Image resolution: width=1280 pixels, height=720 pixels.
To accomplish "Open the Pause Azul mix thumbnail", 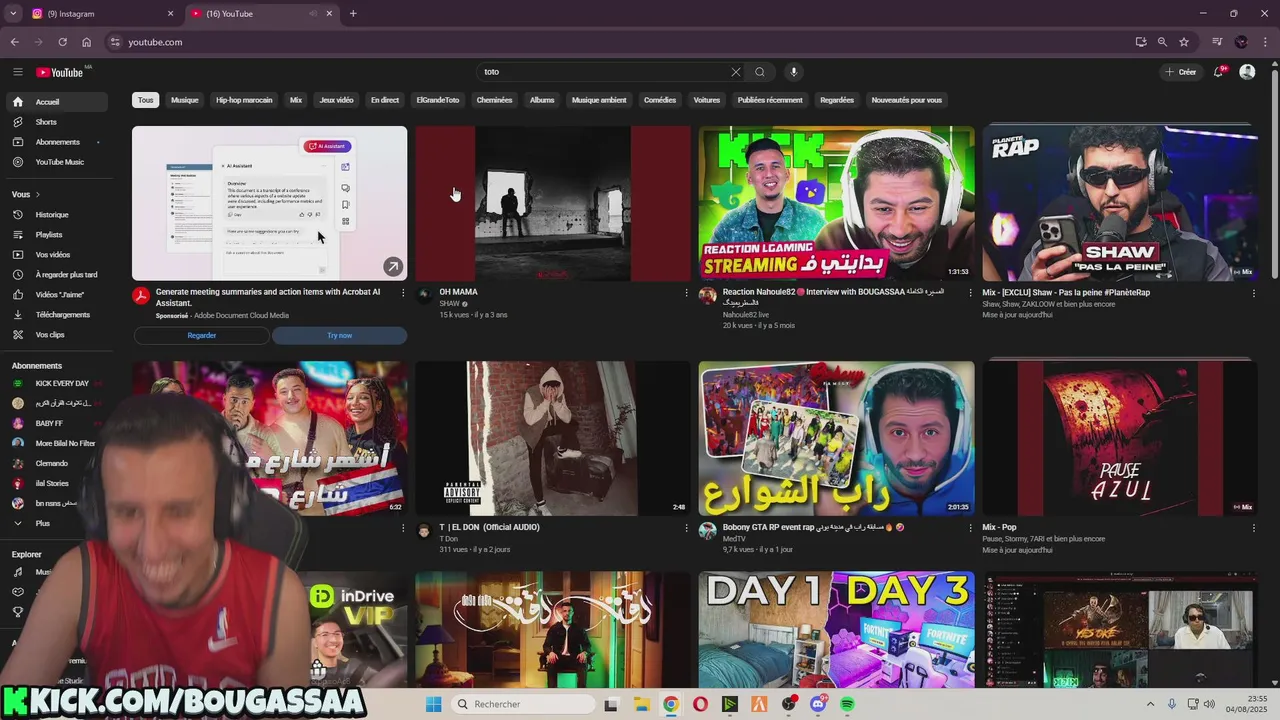I will click(1120, 438).
